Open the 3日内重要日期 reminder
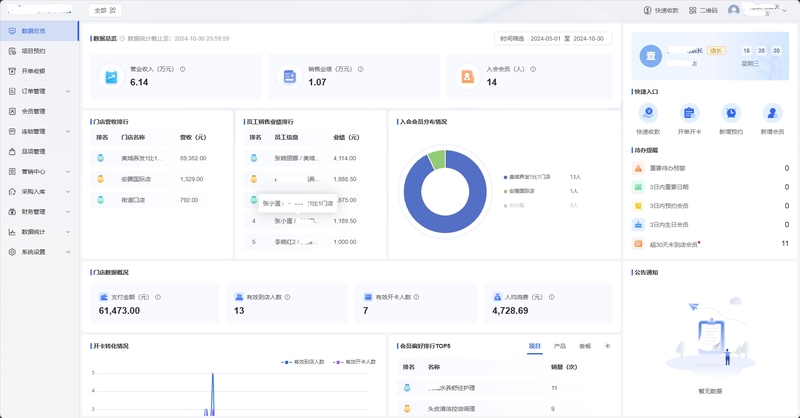The image size is (800, 418). point(711,187)
